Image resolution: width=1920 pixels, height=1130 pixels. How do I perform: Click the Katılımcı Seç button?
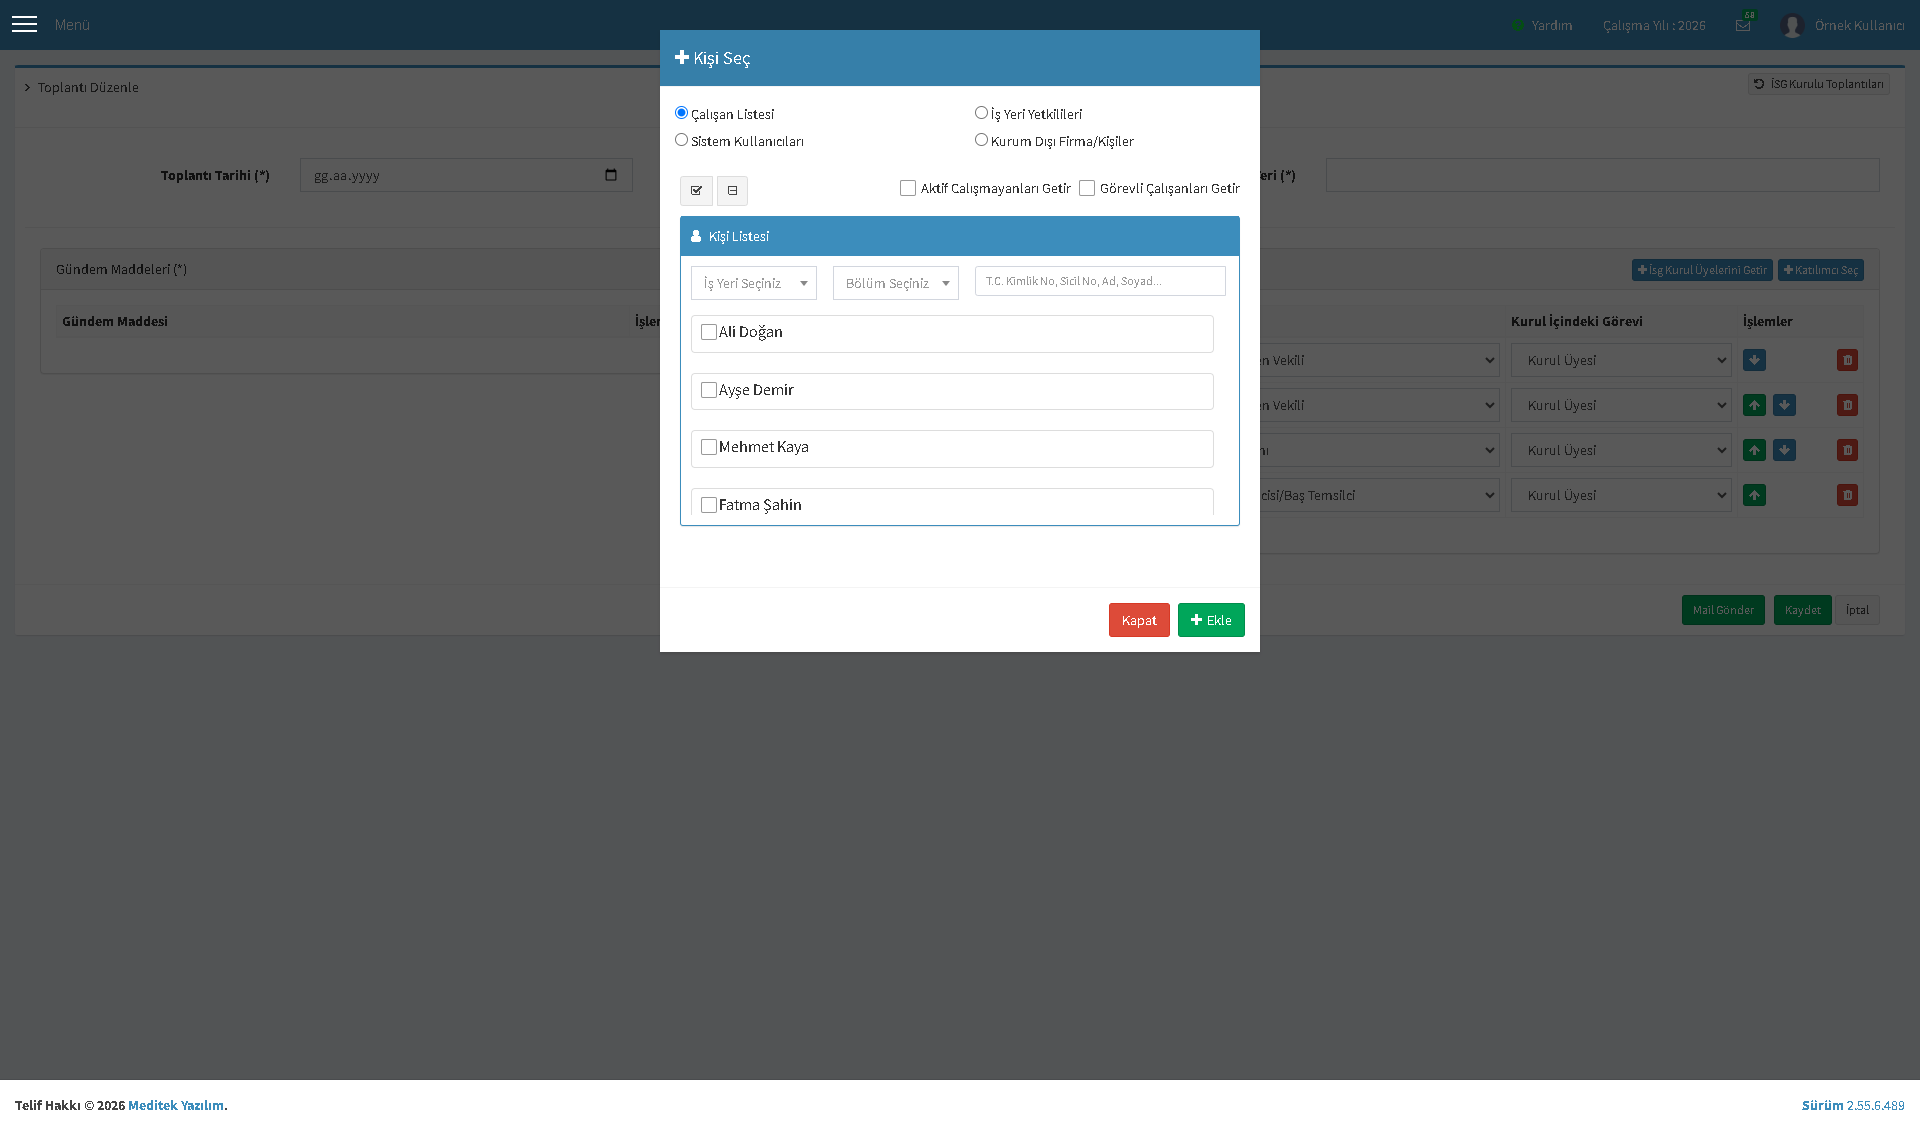pos(1820,270)
